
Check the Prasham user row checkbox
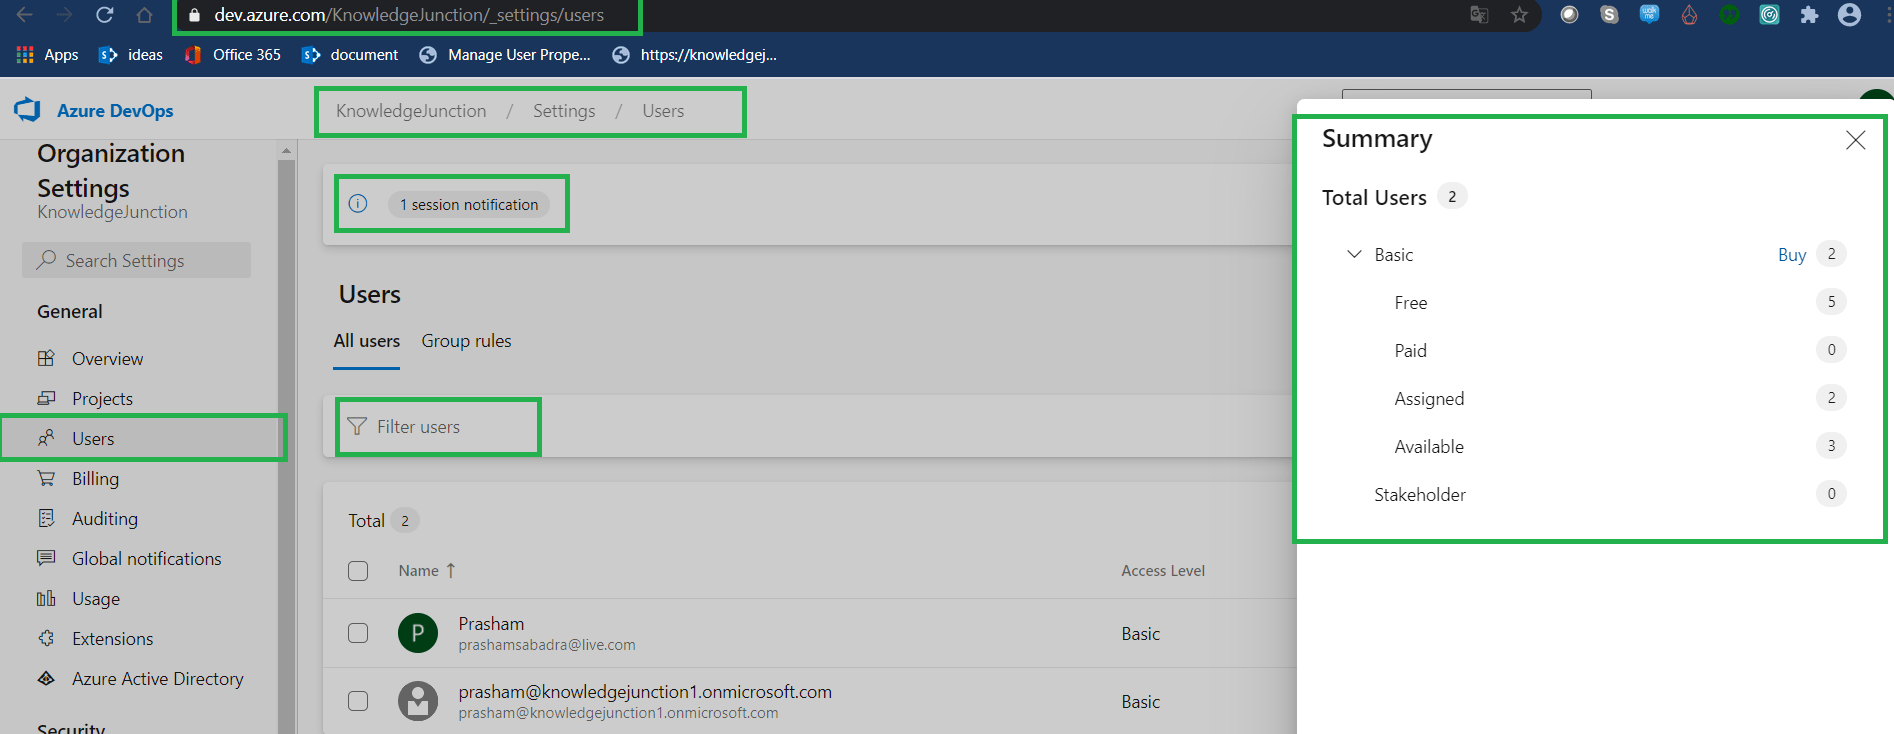tap(358, 633)
